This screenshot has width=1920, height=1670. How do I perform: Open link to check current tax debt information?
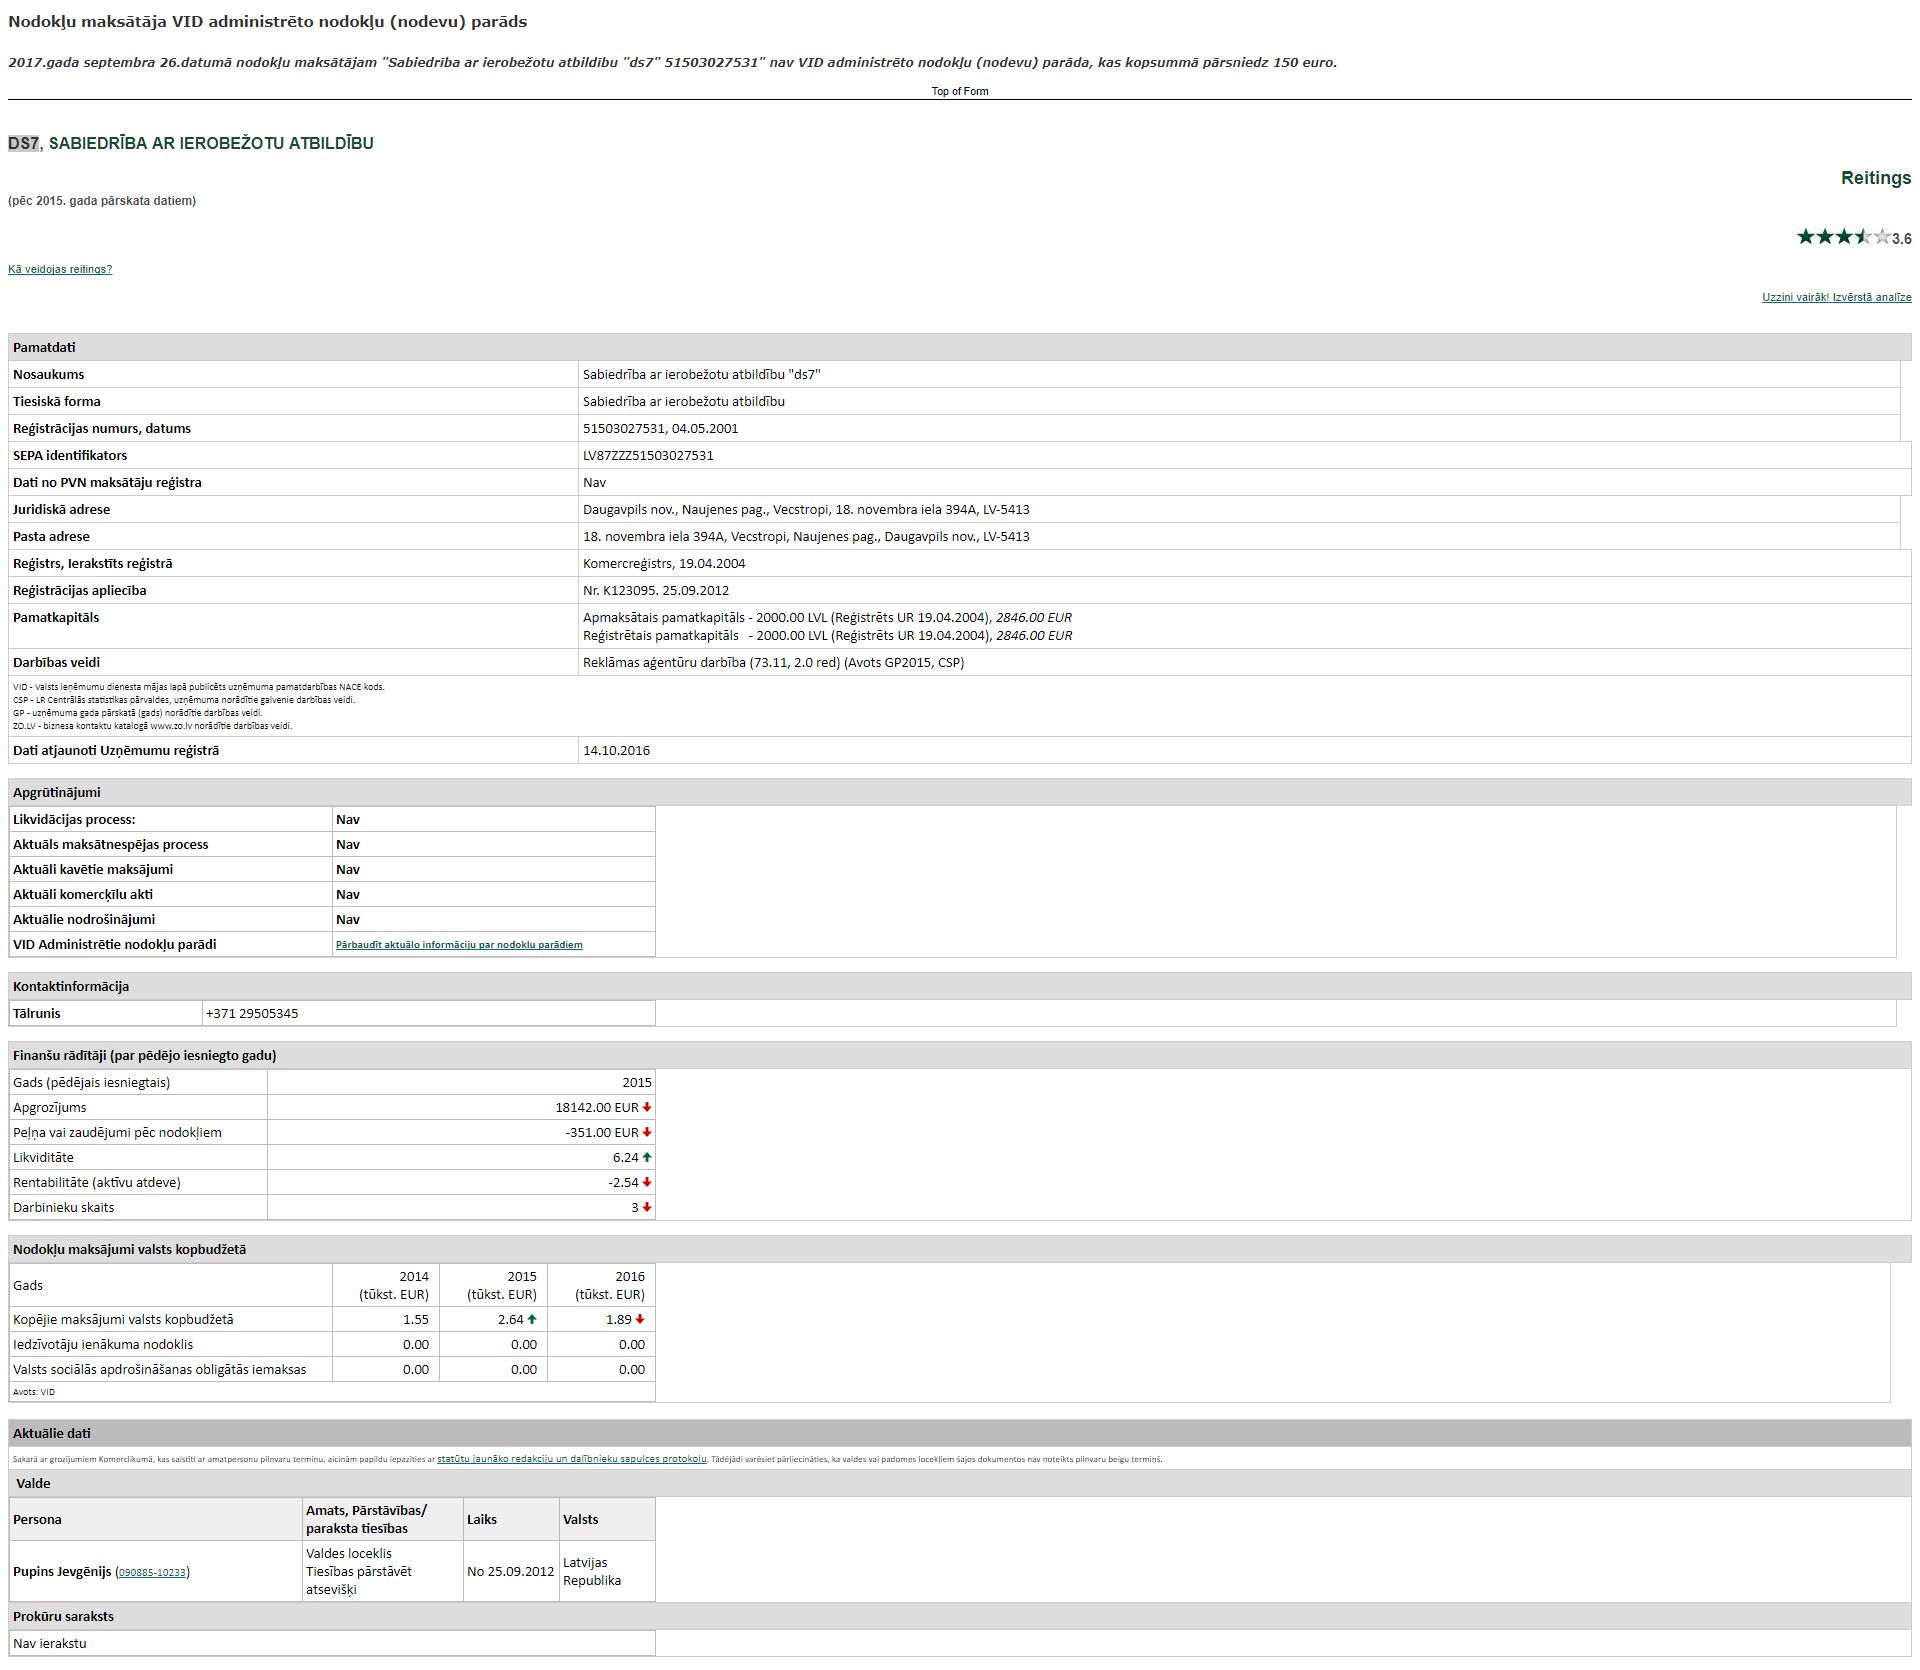click(x=459, y=944)
